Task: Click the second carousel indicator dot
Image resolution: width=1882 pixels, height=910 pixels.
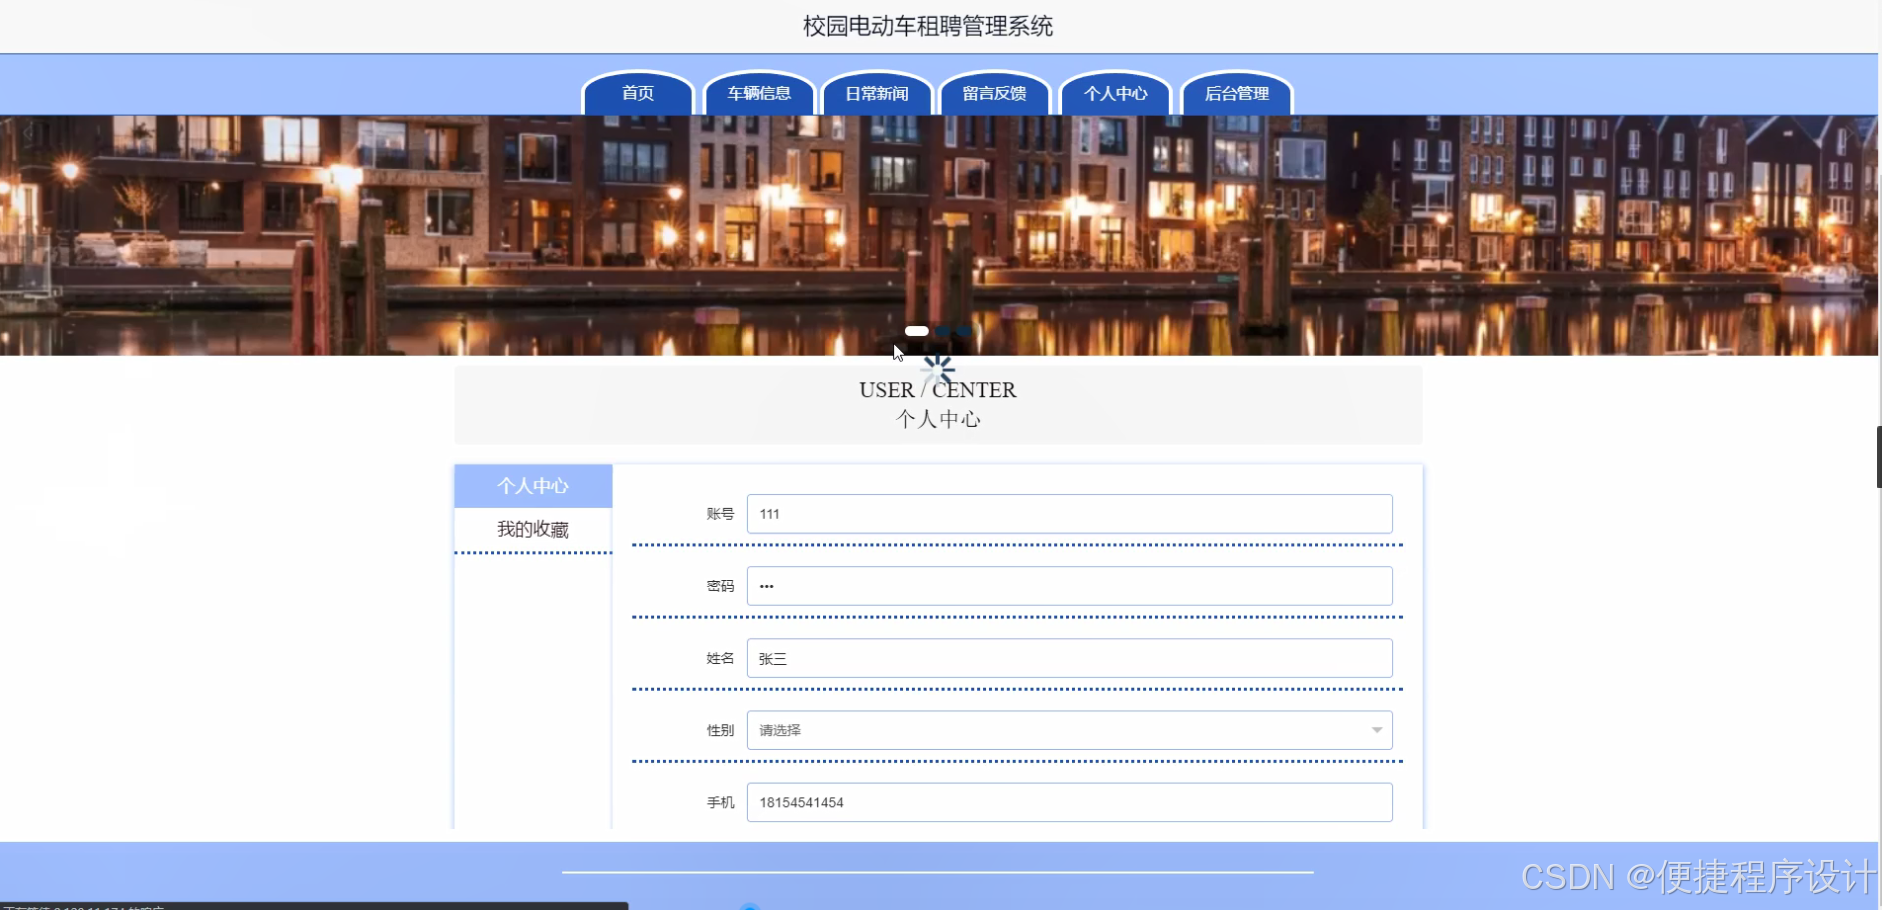Action: tap(943, 331)
